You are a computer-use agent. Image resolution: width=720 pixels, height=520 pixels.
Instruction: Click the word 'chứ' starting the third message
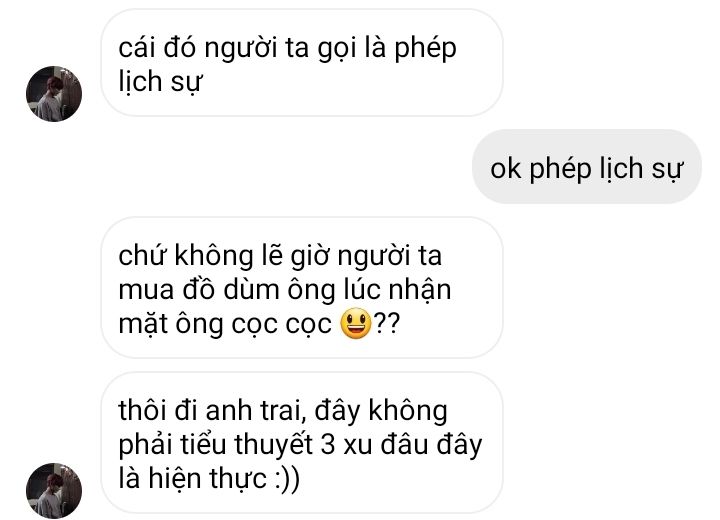point(142,255)
